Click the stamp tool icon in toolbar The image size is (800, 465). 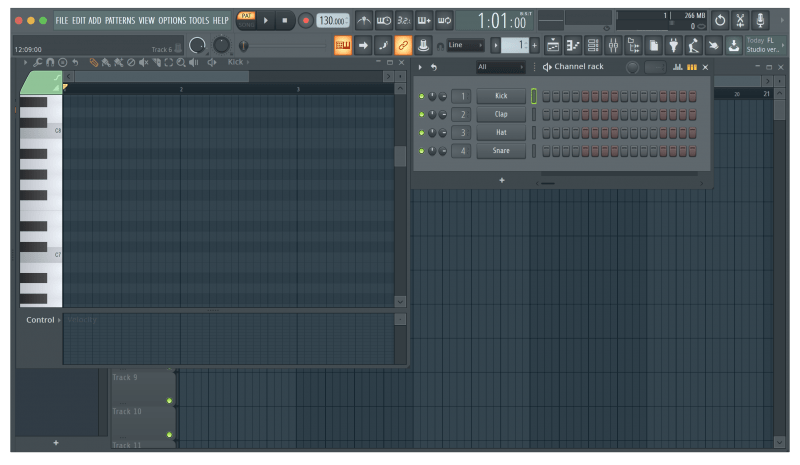click(423, 45)
